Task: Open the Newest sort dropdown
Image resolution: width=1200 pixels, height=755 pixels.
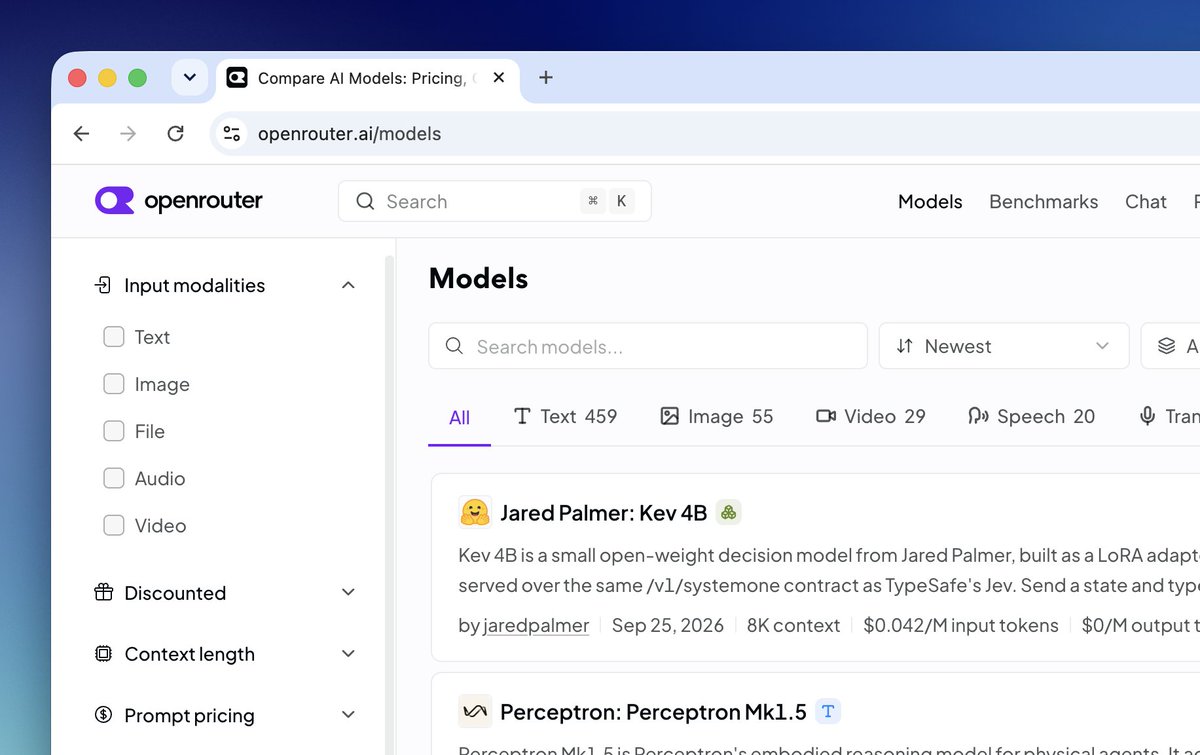Action: point(1004,346)
